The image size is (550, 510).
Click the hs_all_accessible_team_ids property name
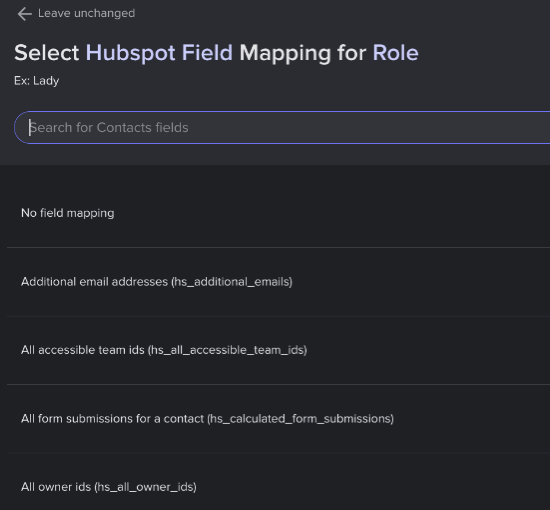pos(227,350)
